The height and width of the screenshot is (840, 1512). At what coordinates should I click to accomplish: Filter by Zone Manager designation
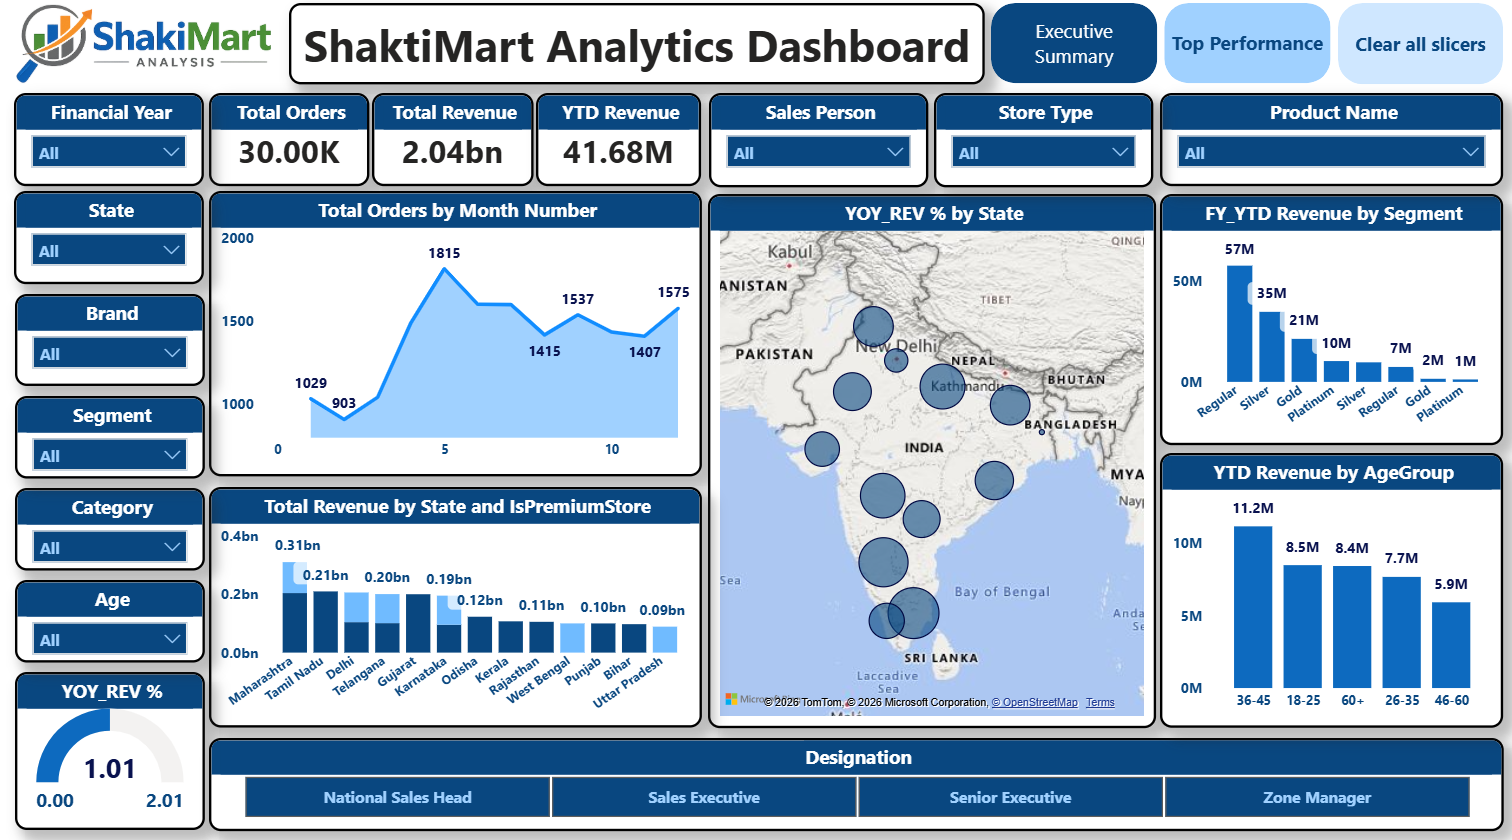pos(1317,798)
